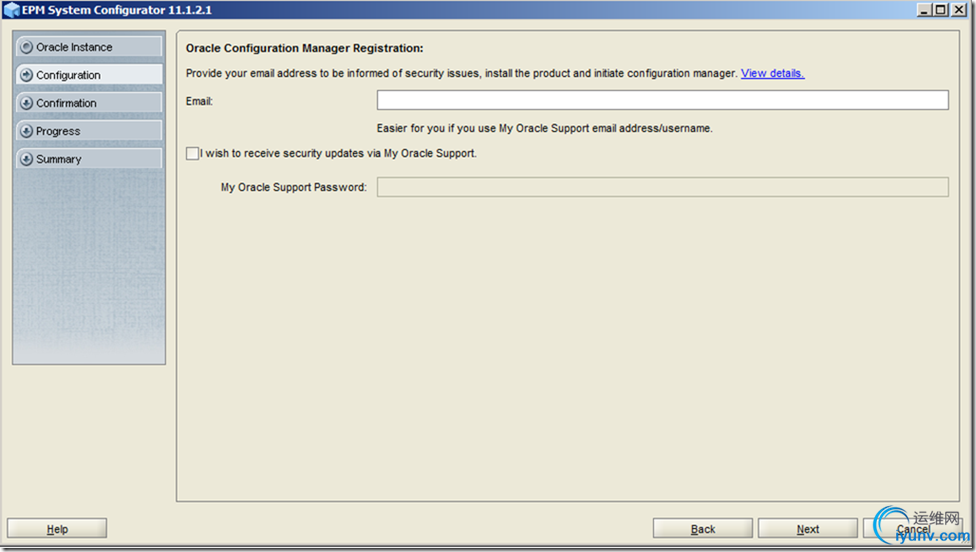Go Back to the previous page
The image size is (976, 552).
(703, 528)
